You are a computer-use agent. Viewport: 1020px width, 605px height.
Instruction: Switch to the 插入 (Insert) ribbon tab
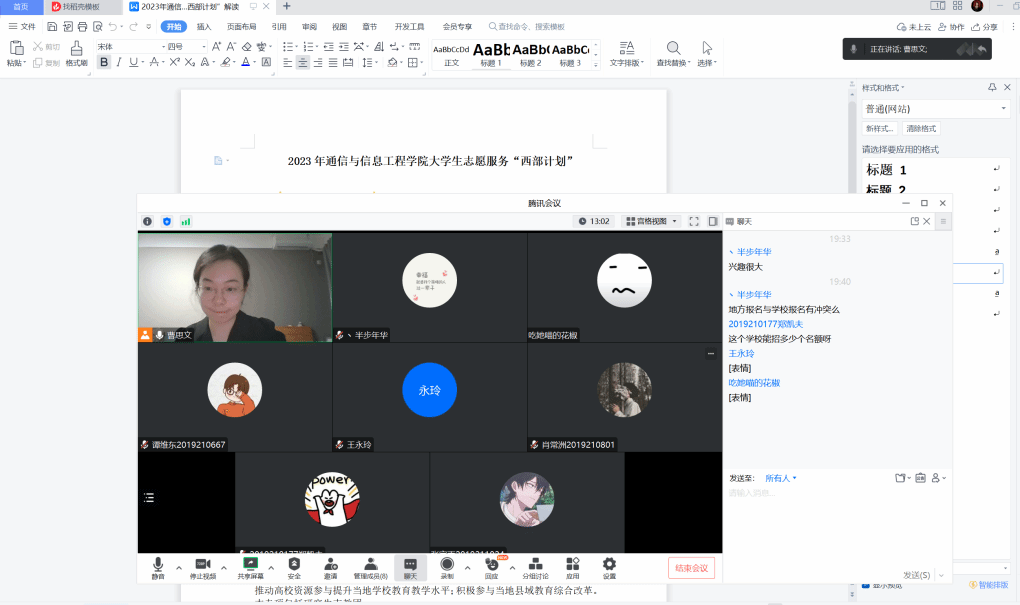pos(204,27)
